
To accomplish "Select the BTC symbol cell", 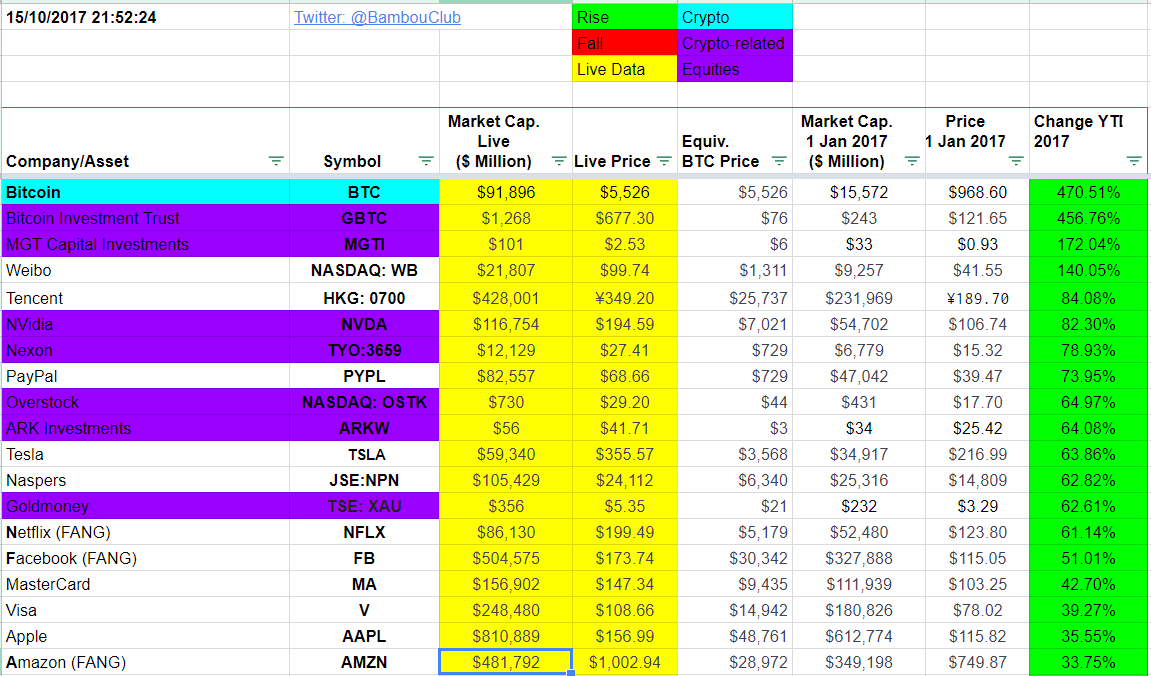I will 365,192.
